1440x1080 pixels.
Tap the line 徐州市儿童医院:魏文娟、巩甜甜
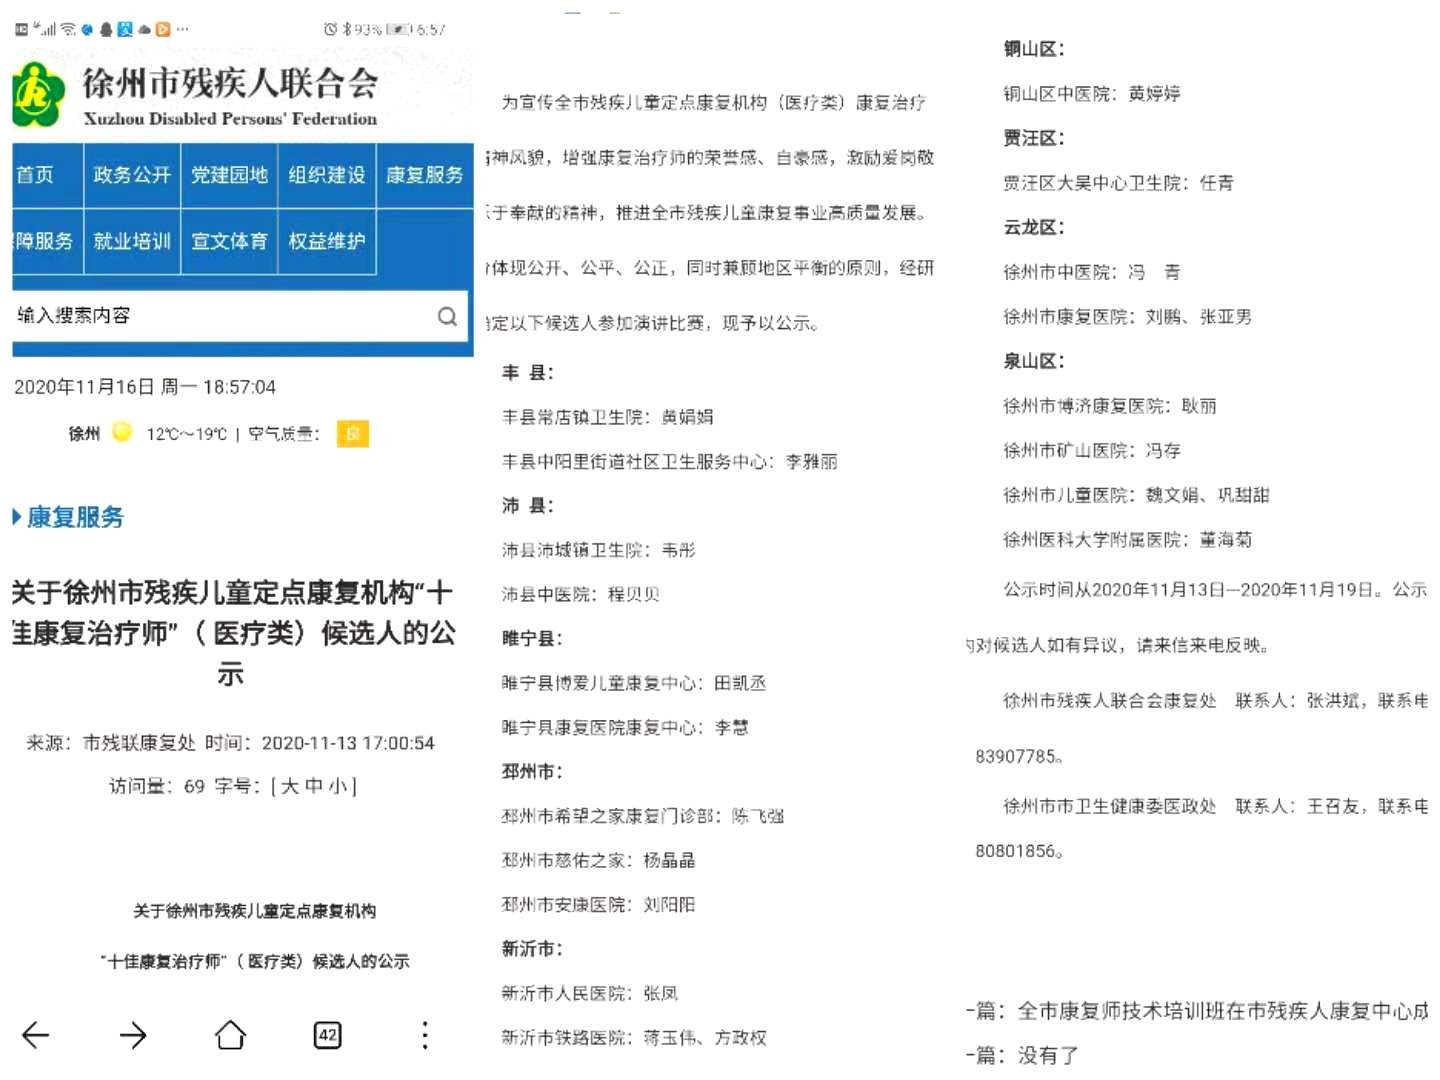click(1137, 495)
